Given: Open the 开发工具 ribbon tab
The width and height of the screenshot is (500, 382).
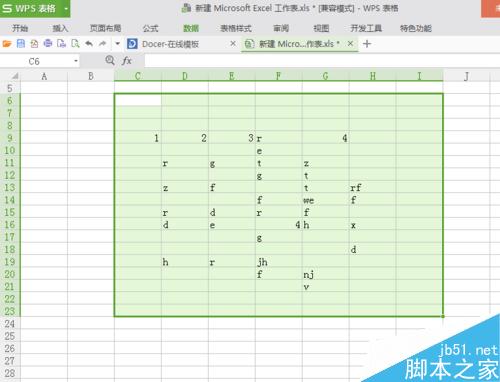Looking at the screenshot, I should [x=366, y=28].
